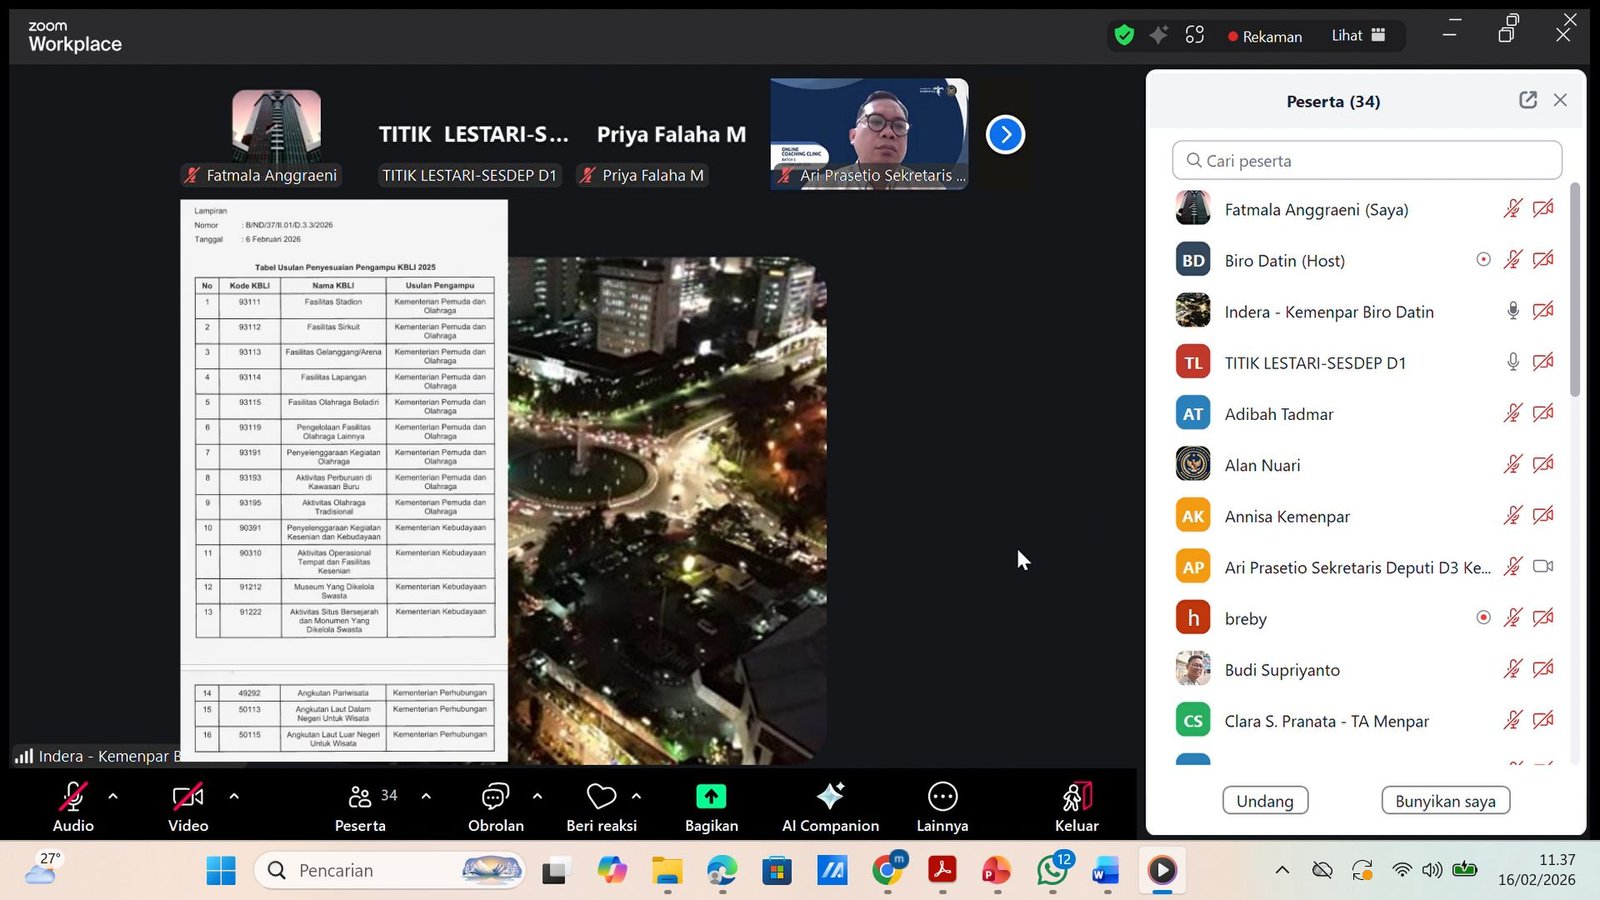The width and height of the screenshot is (1600, 900).
Task: Open the AI Companion sparkle icon
Action: (830, 796)
